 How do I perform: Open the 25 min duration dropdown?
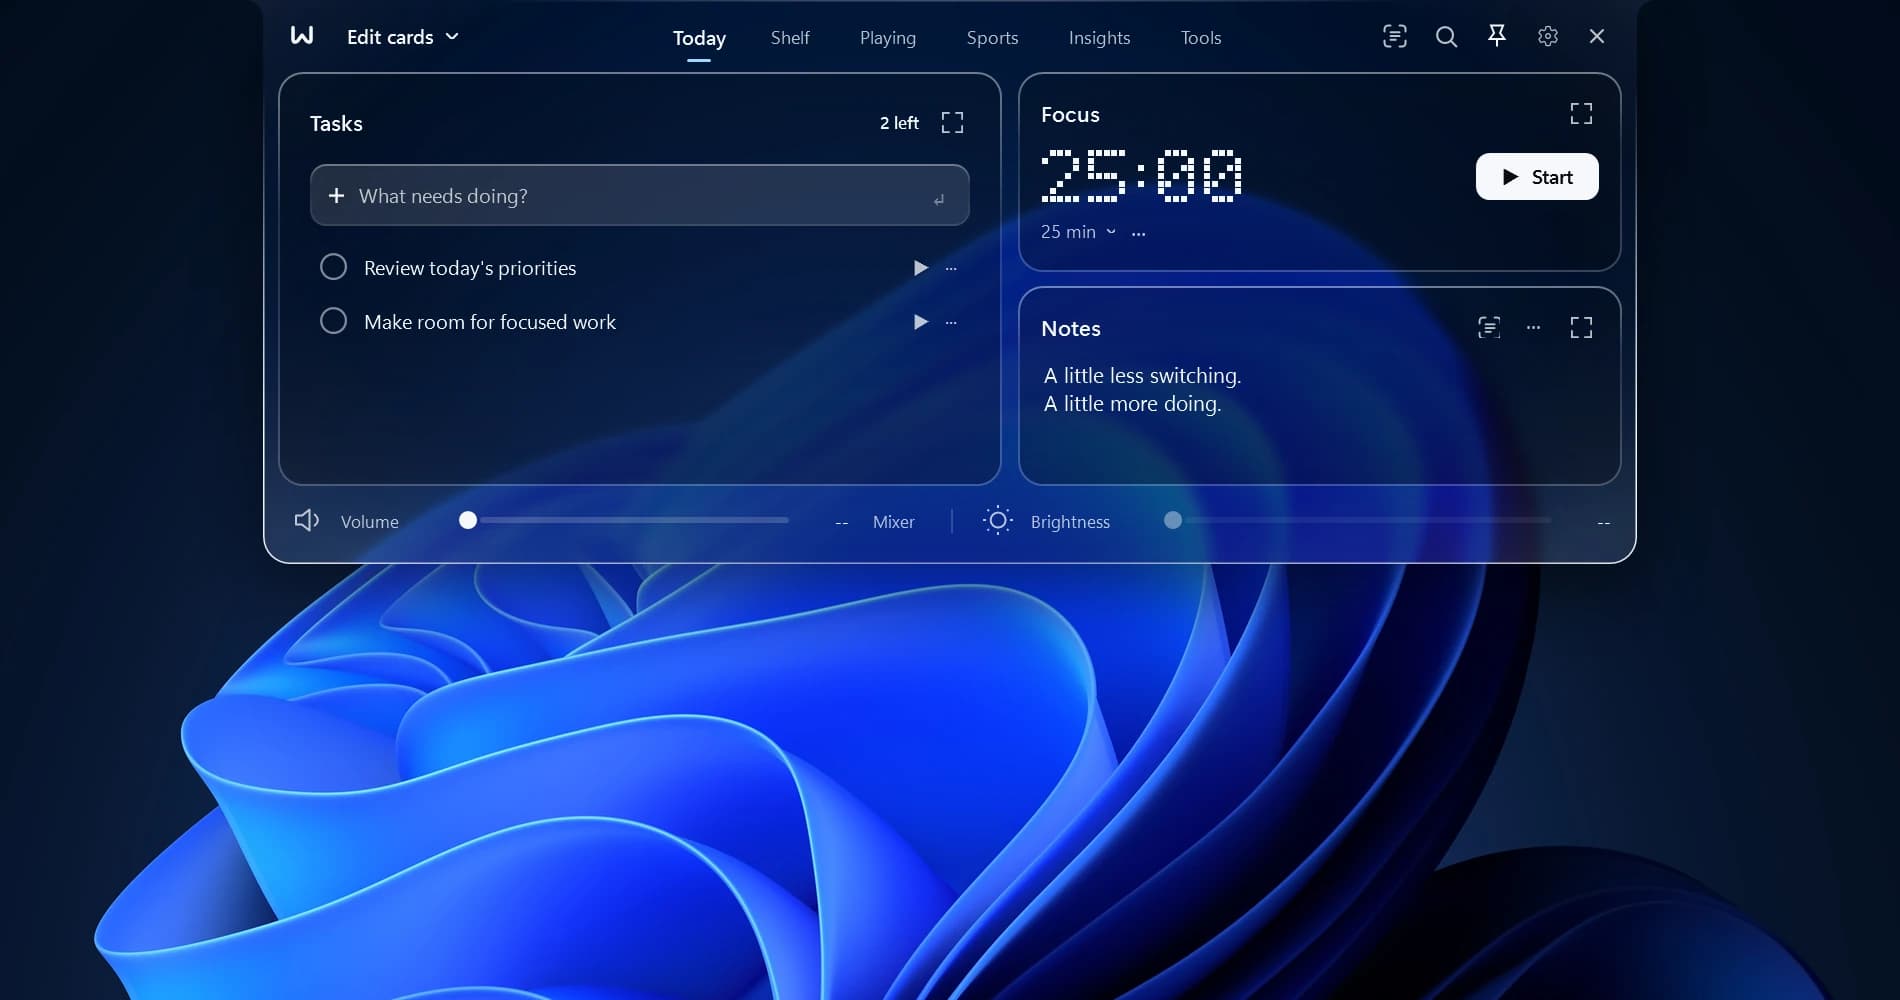(x=1078, y=232)
